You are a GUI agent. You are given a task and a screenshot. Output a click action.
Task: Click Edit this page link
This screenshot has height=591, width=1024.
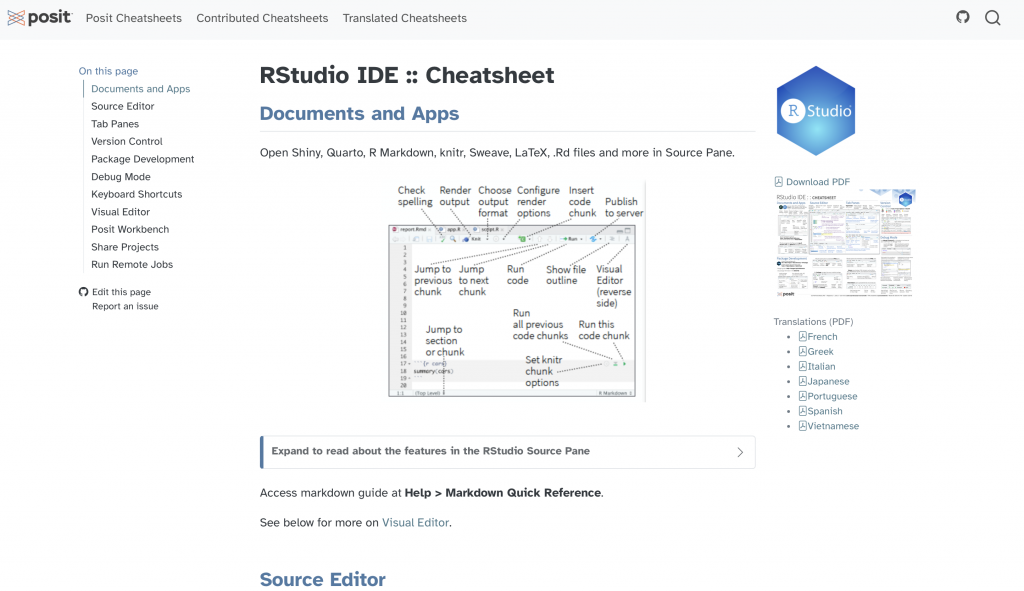(121, 292)
